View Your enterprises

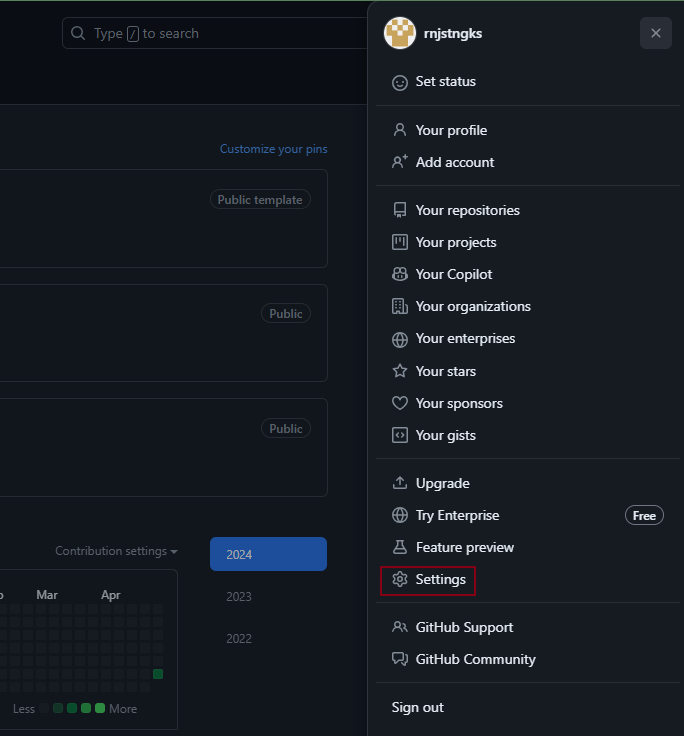coord(528,338)
